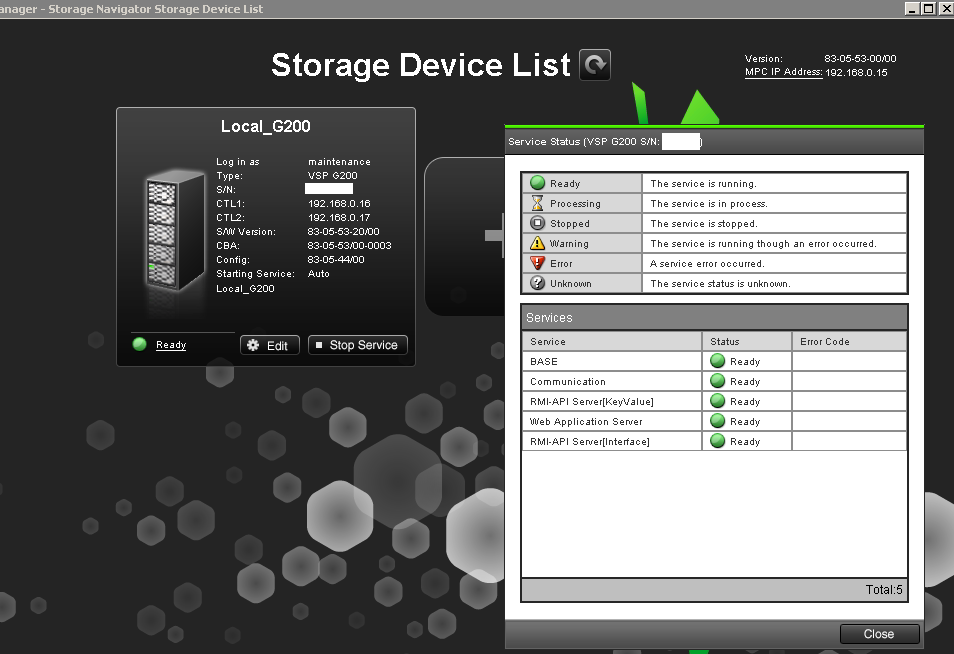Click Starting Service Auto value
Screen dimensions: 954x654
pyautogui.click(x=319, y=274)
